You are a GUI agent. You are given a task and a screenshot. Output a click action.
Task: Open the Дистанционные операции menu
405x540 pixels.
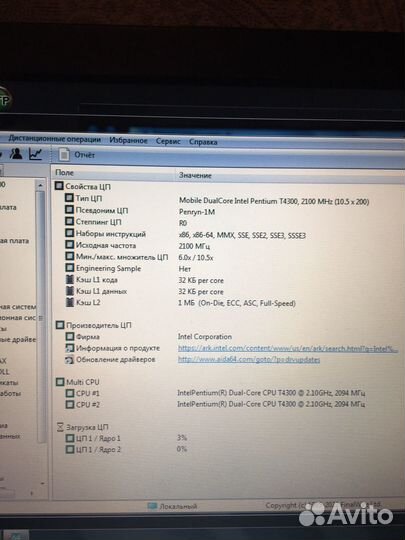click(x=54, y=139)
